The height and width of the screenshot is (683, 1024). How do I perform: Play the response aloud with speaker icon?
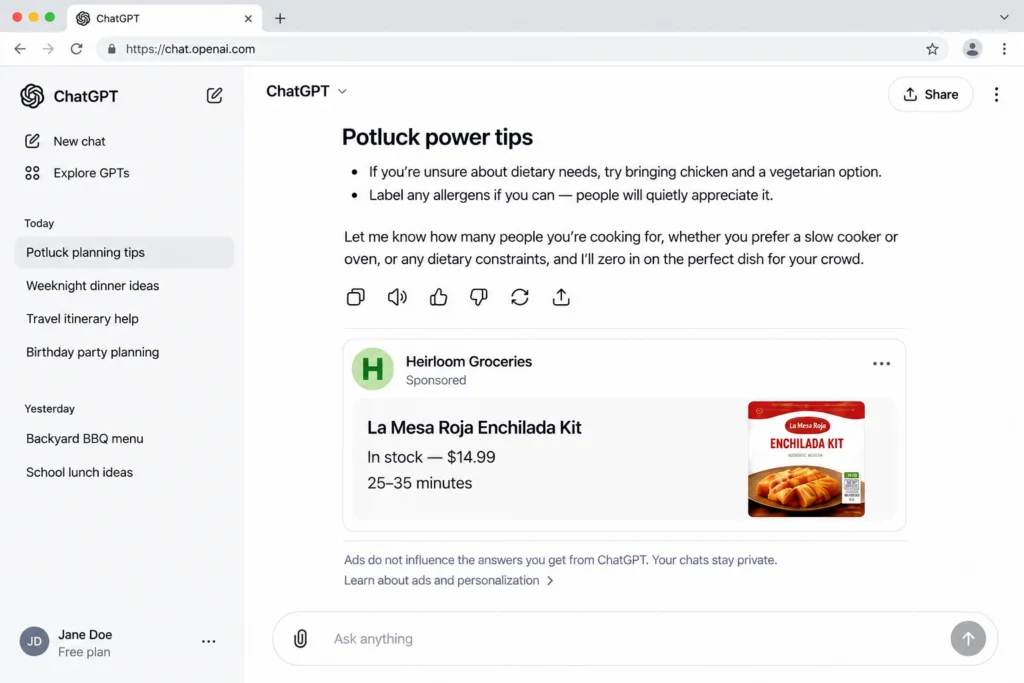pos(397,297)
